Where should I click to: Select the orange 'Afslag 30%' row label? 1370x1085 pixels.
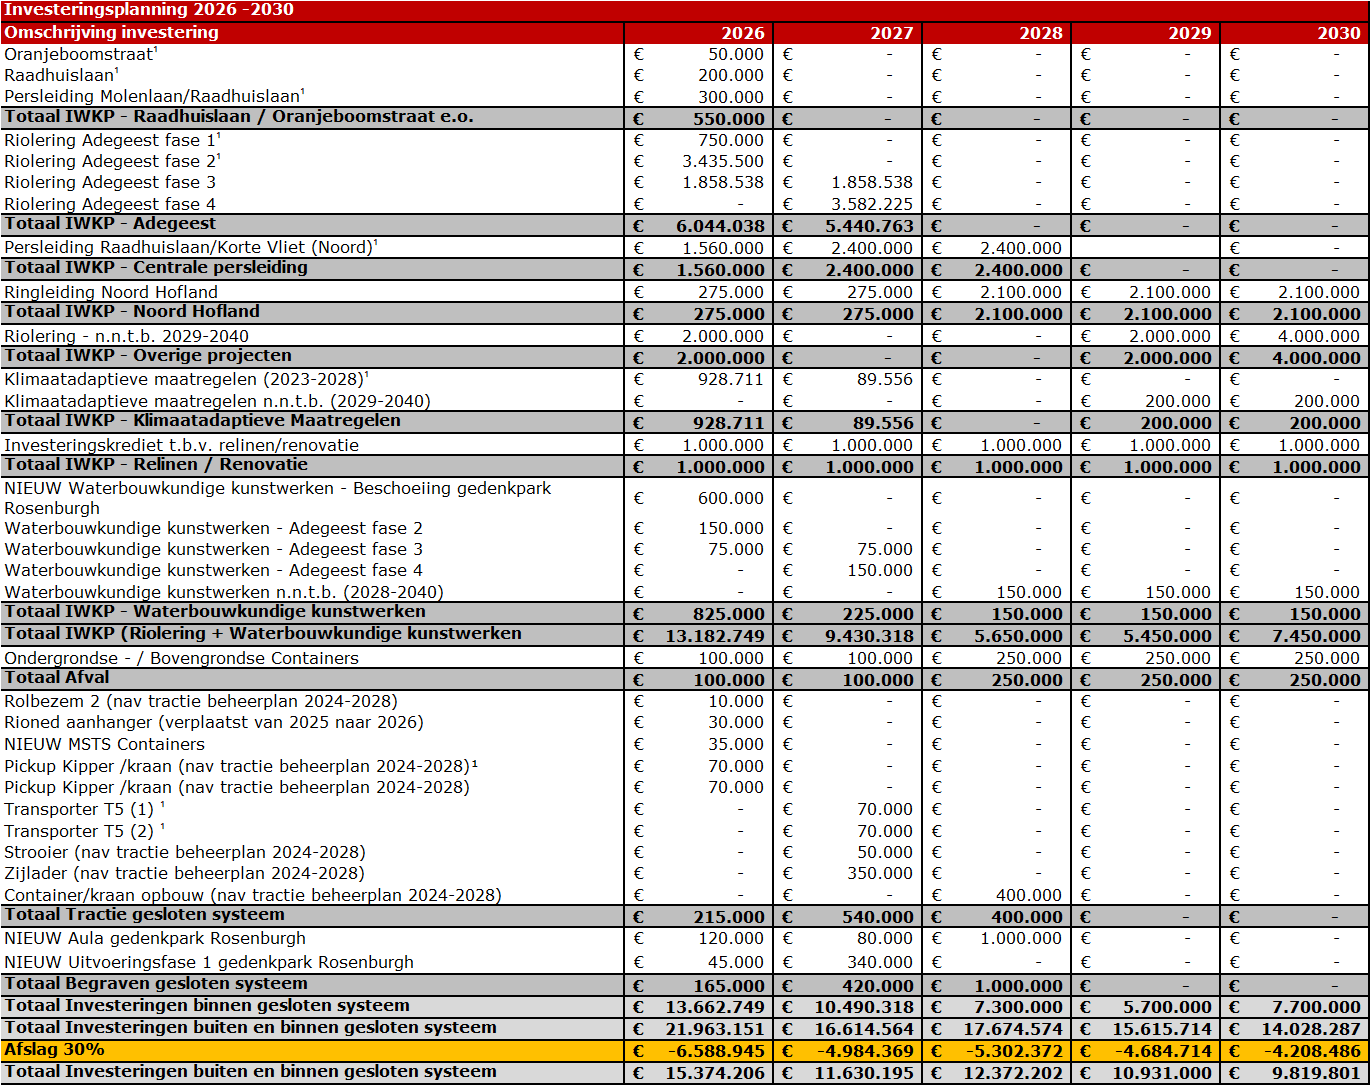pyautogui.click(x=55, y=1049)
